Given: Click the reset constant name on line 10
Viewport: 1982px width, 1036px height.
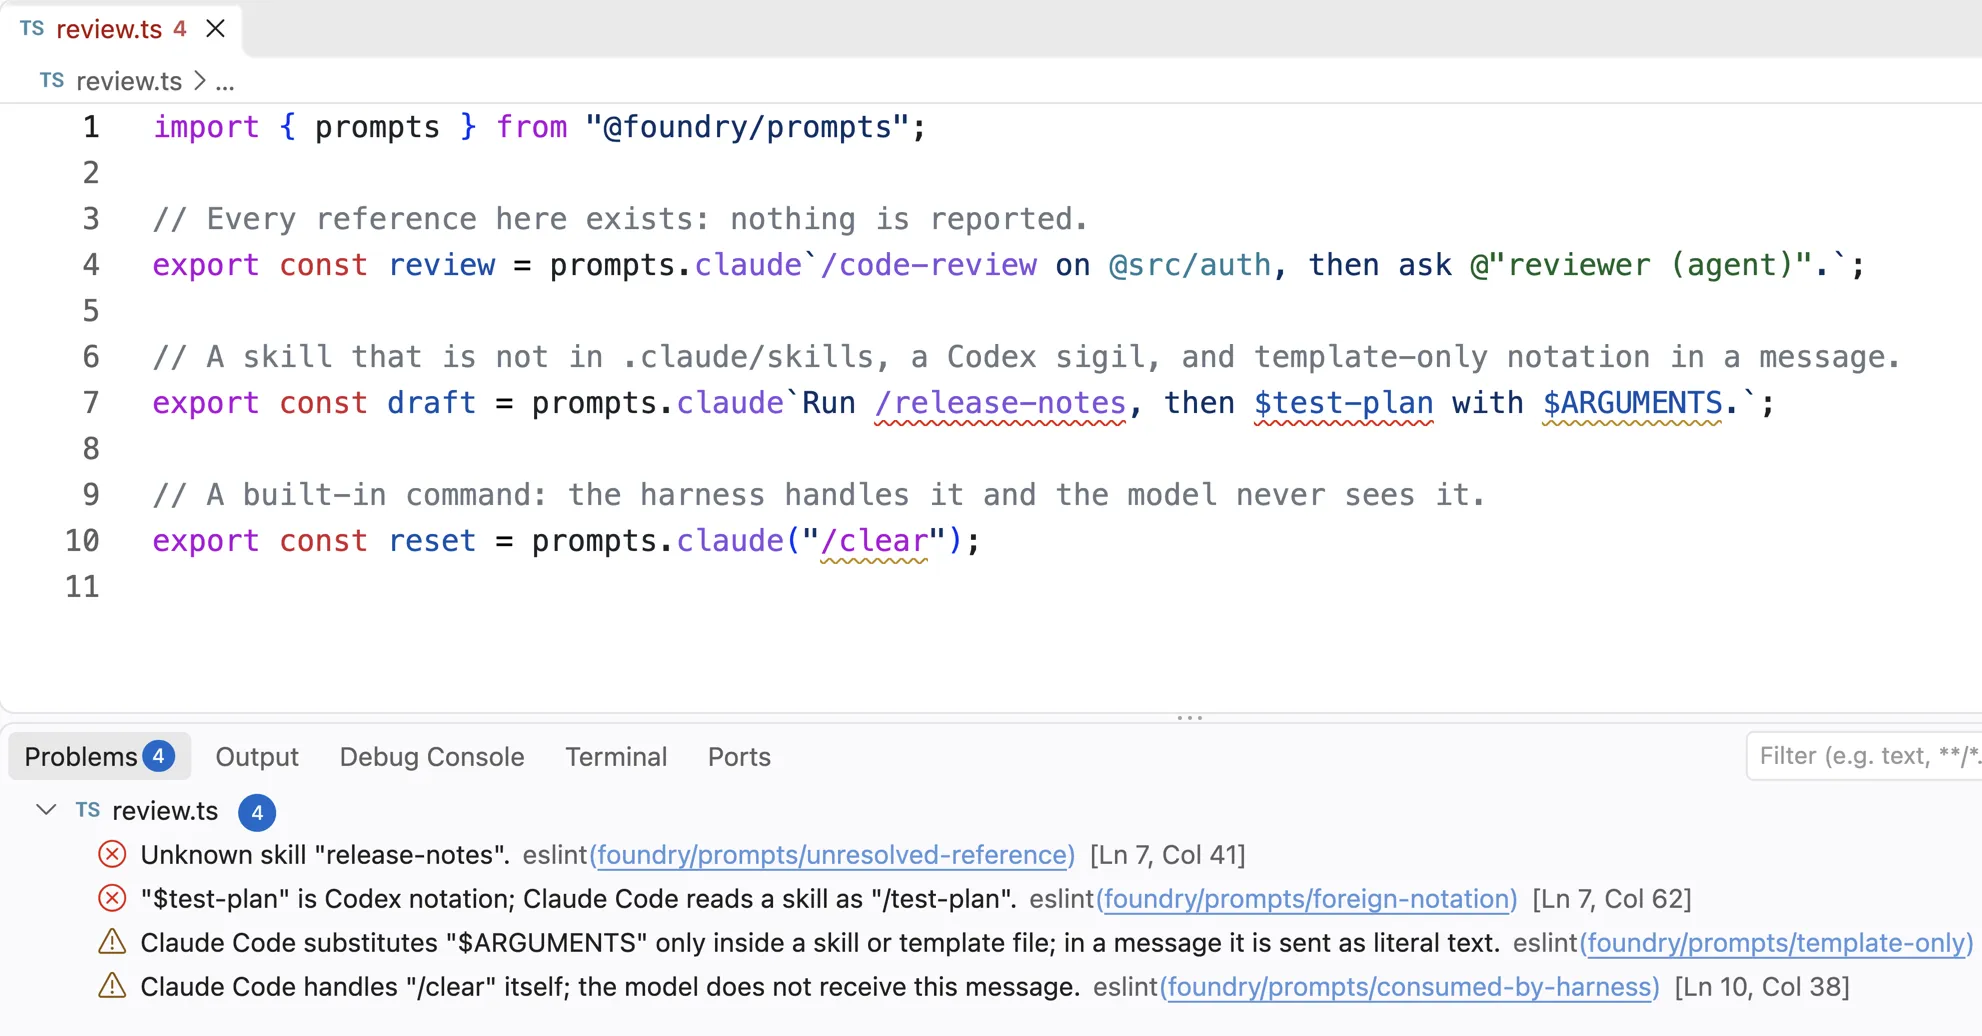Looking at the screenshot, I should [x=431, y=541].
